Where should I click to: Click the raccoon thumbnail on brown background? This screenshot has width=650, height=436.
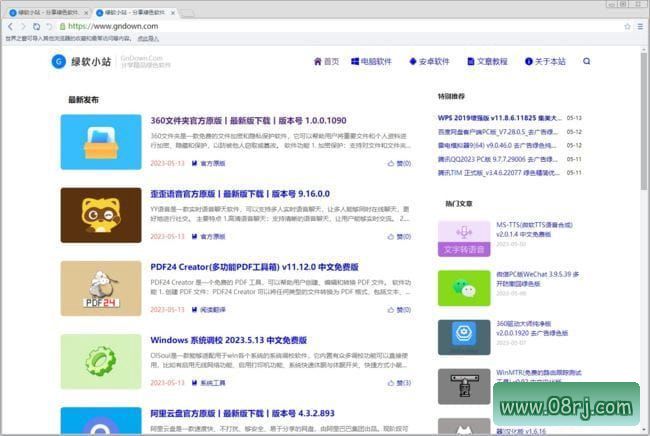coord(101,216)
